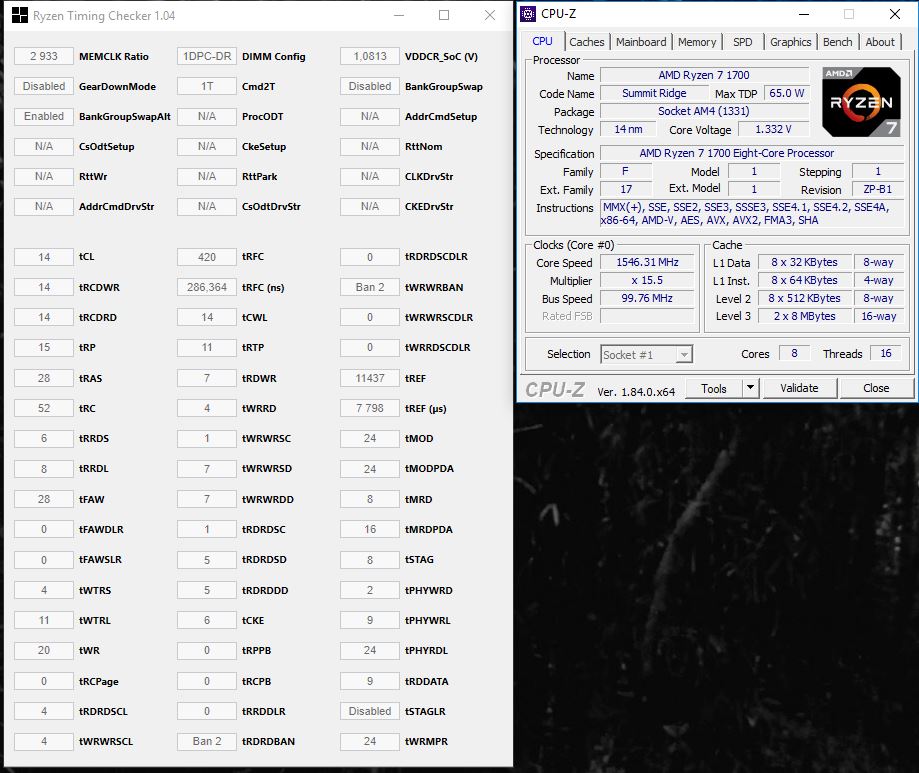Click the BankGroupSwapAlt Enabled field
Screen dimensions: 919x773
coord(44,116)
